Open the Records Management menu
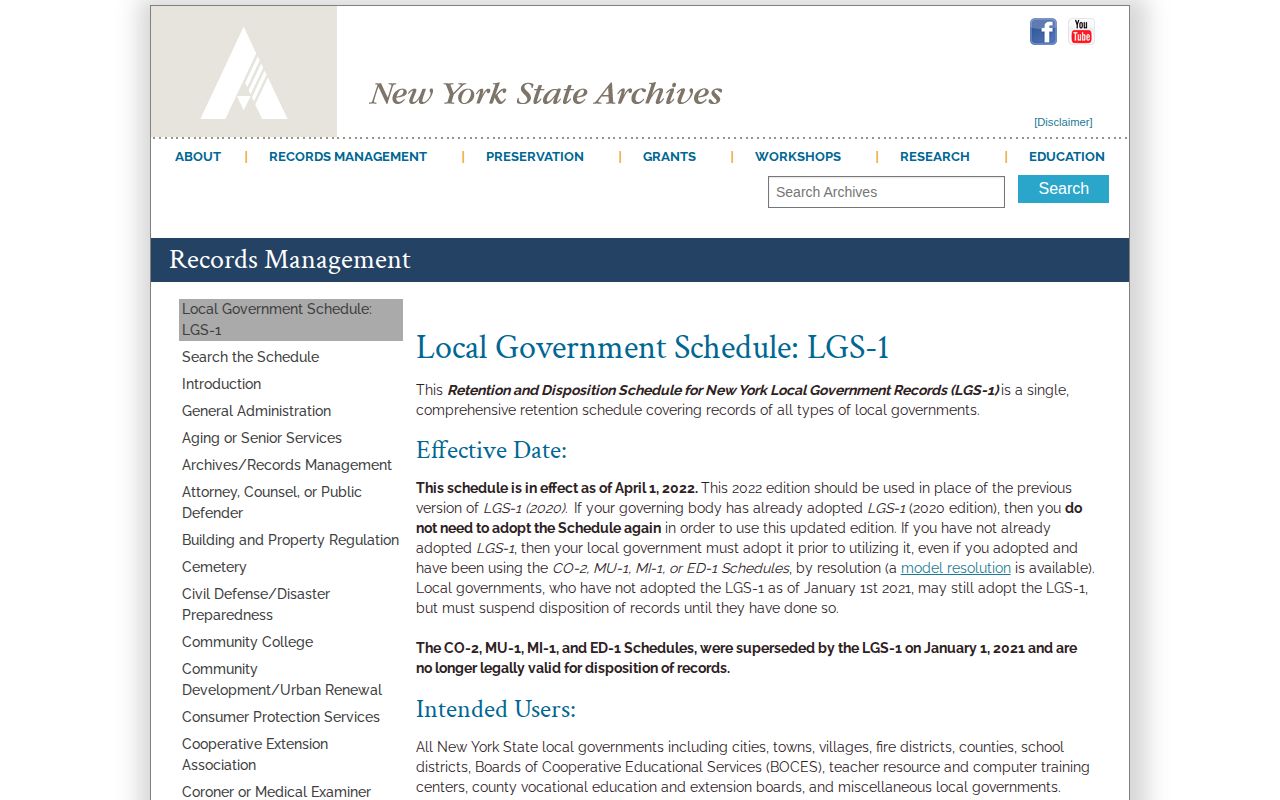Viewport: 1280px width, 800px height. pos(348,157)
